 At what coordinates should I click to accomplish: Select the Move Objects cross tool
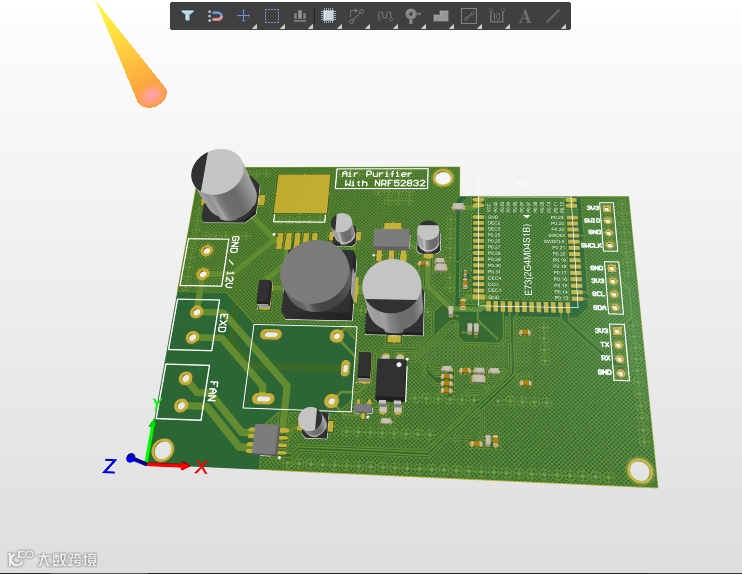[x=243, y=16]
